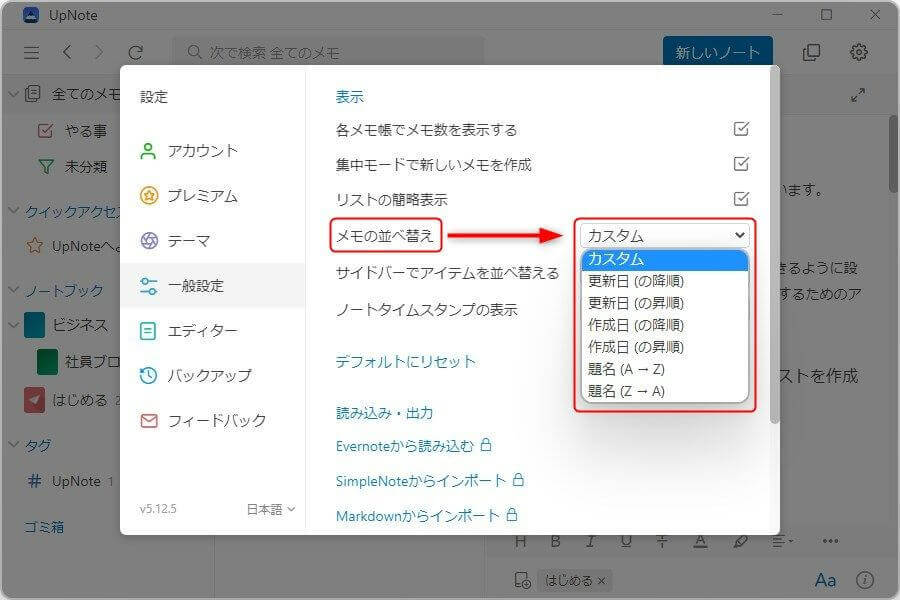Viewport: 900px width, 600px height.
Task: Collapse the クイックアクセス section chevron
Action: point(14,211)
